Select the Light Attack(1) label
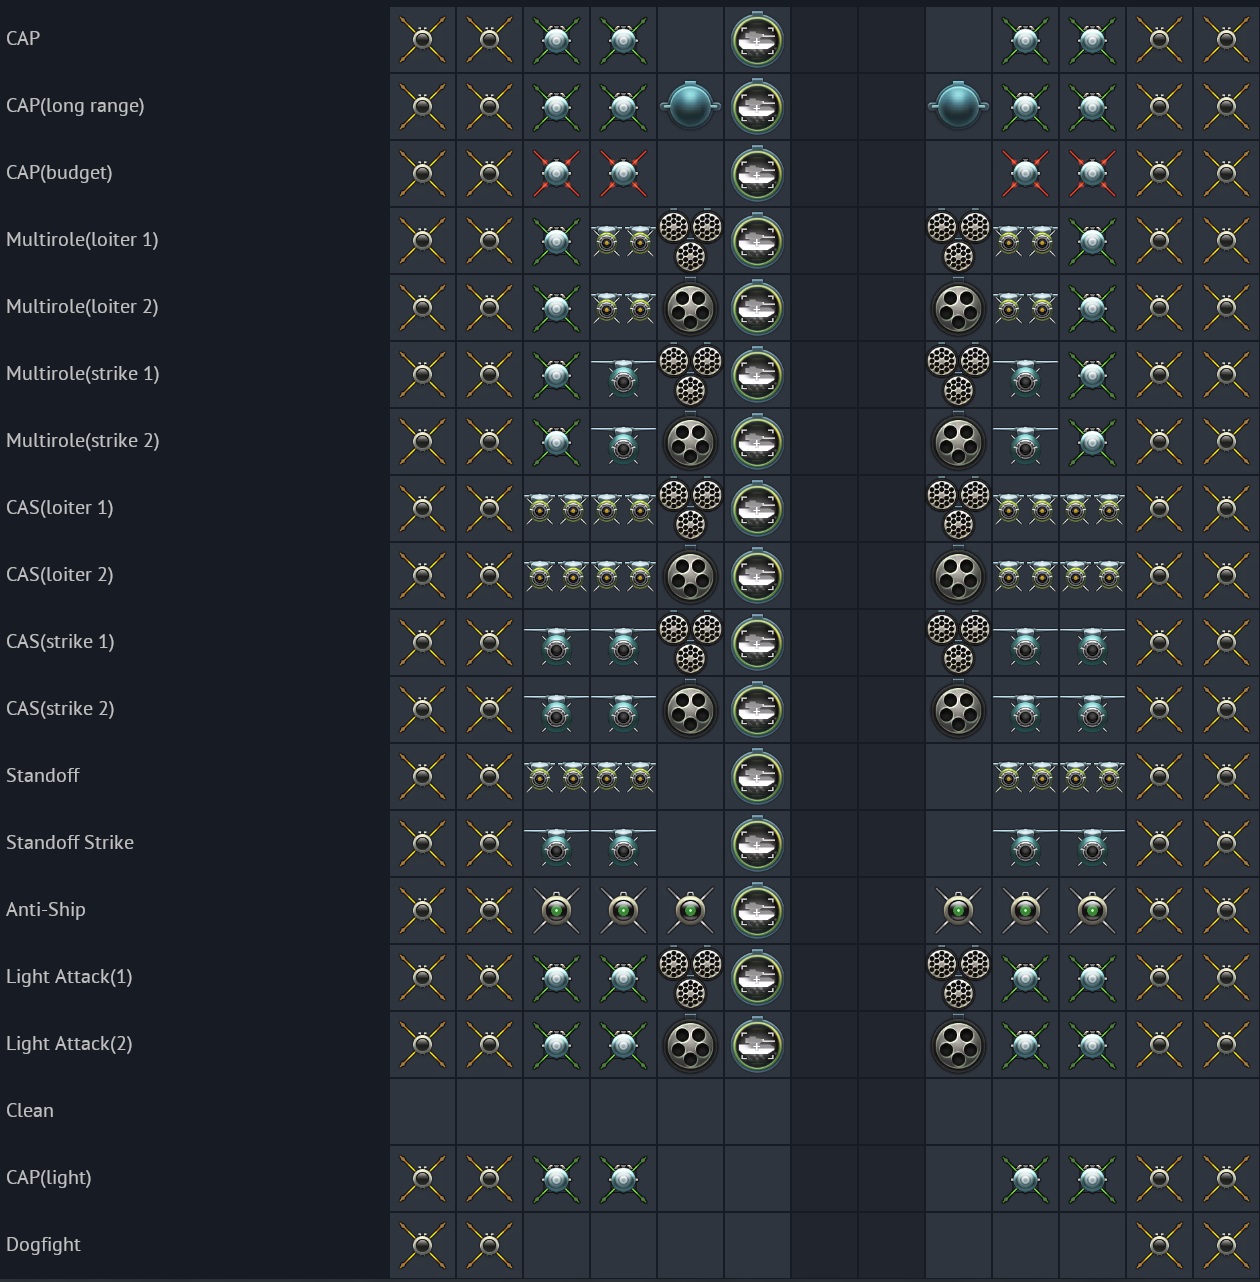This screenshot has width=1260, height=1282. click(x=69, y=977)
